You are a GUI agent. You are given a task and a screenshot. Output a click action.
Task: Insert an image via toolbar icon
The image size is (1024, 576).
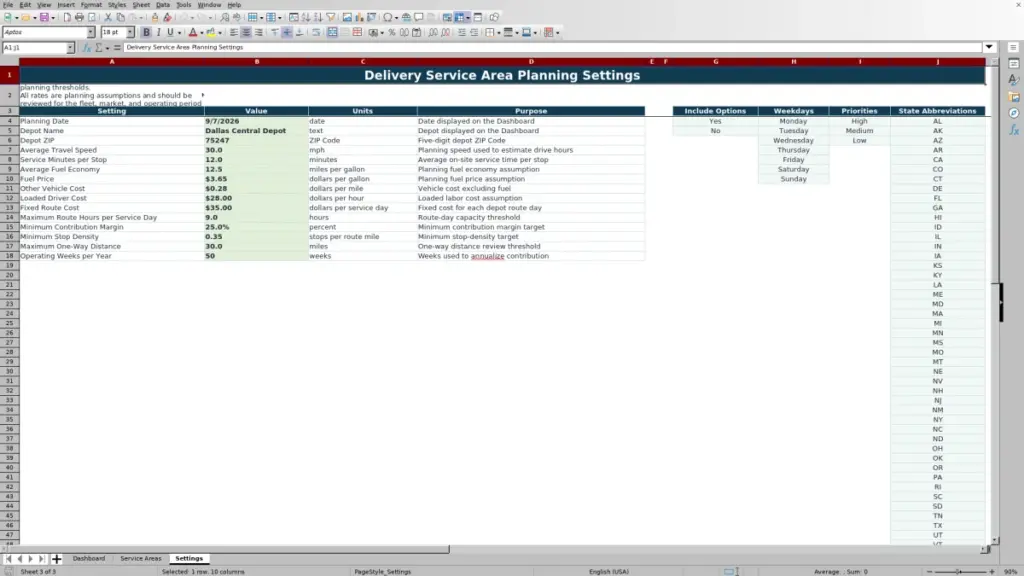347,17
